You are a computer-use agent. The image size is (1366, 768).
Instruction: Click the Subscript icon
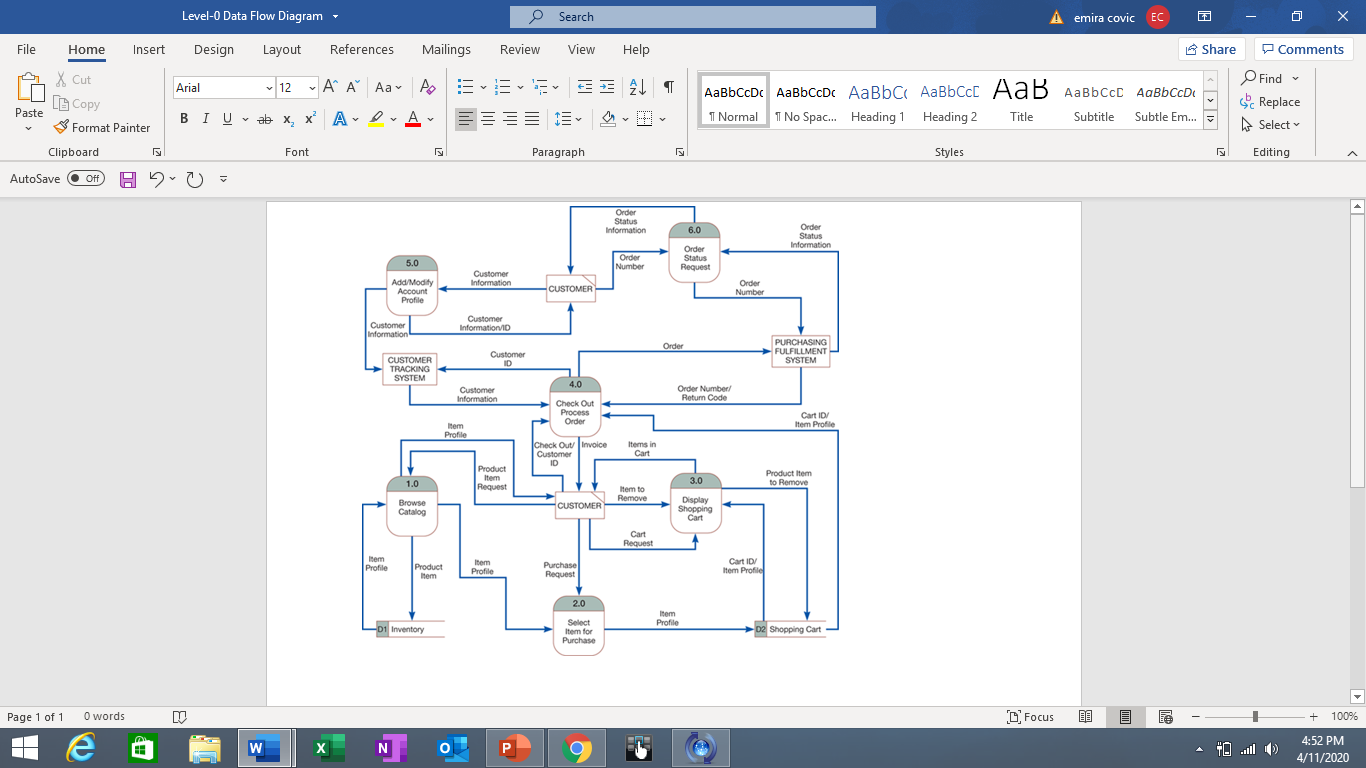[287, 118]
